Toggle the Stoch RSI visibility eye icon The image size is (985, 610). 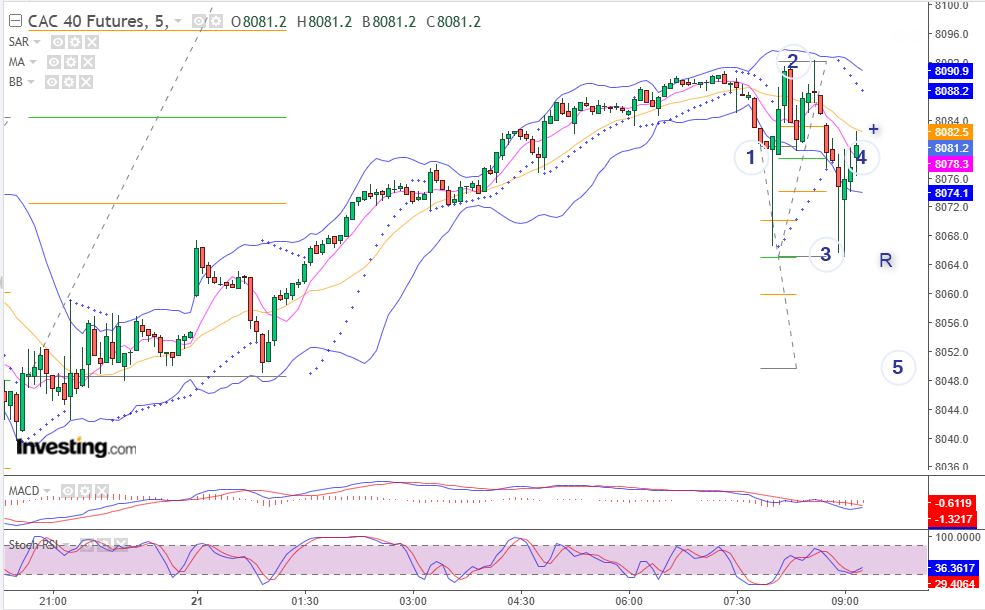click(x=87, y=545)
